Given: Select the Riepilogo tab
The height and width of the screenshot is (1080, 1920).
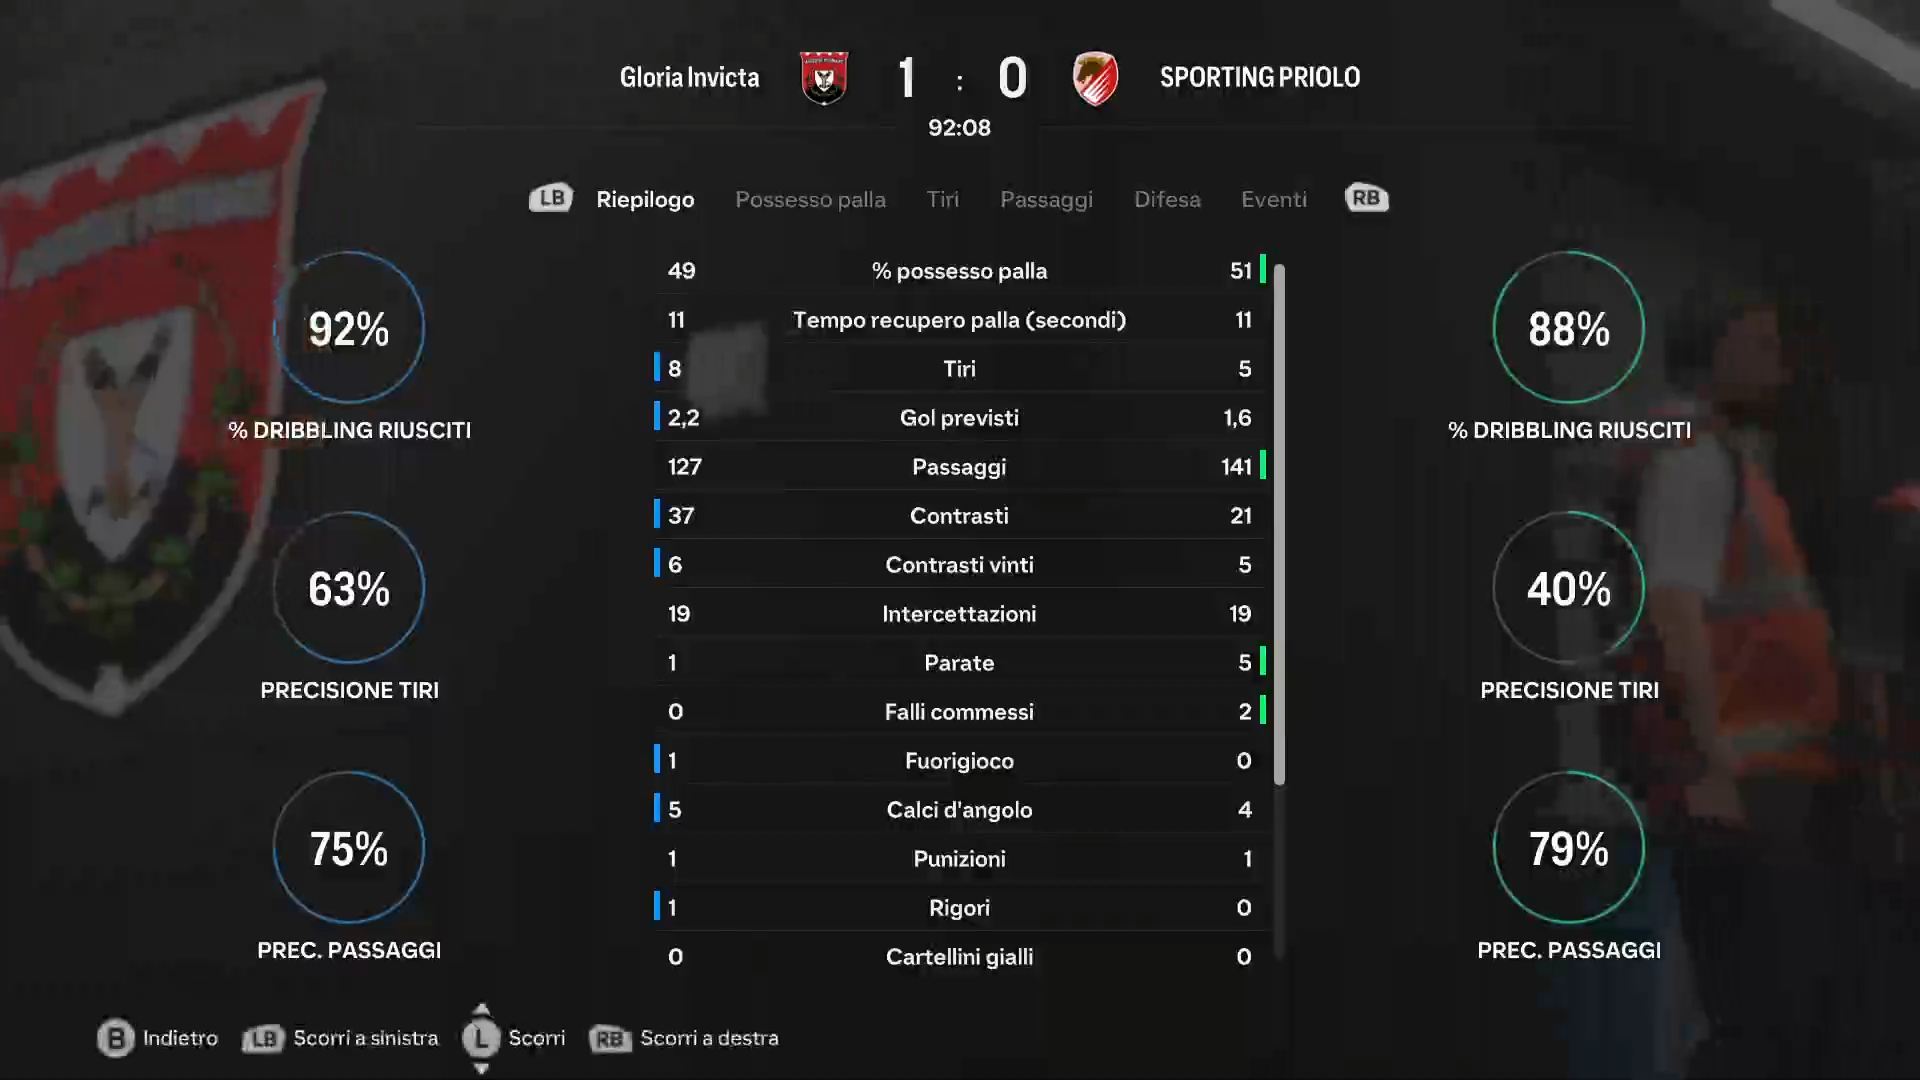Looking at the screenshot, I should pos(645,199).
